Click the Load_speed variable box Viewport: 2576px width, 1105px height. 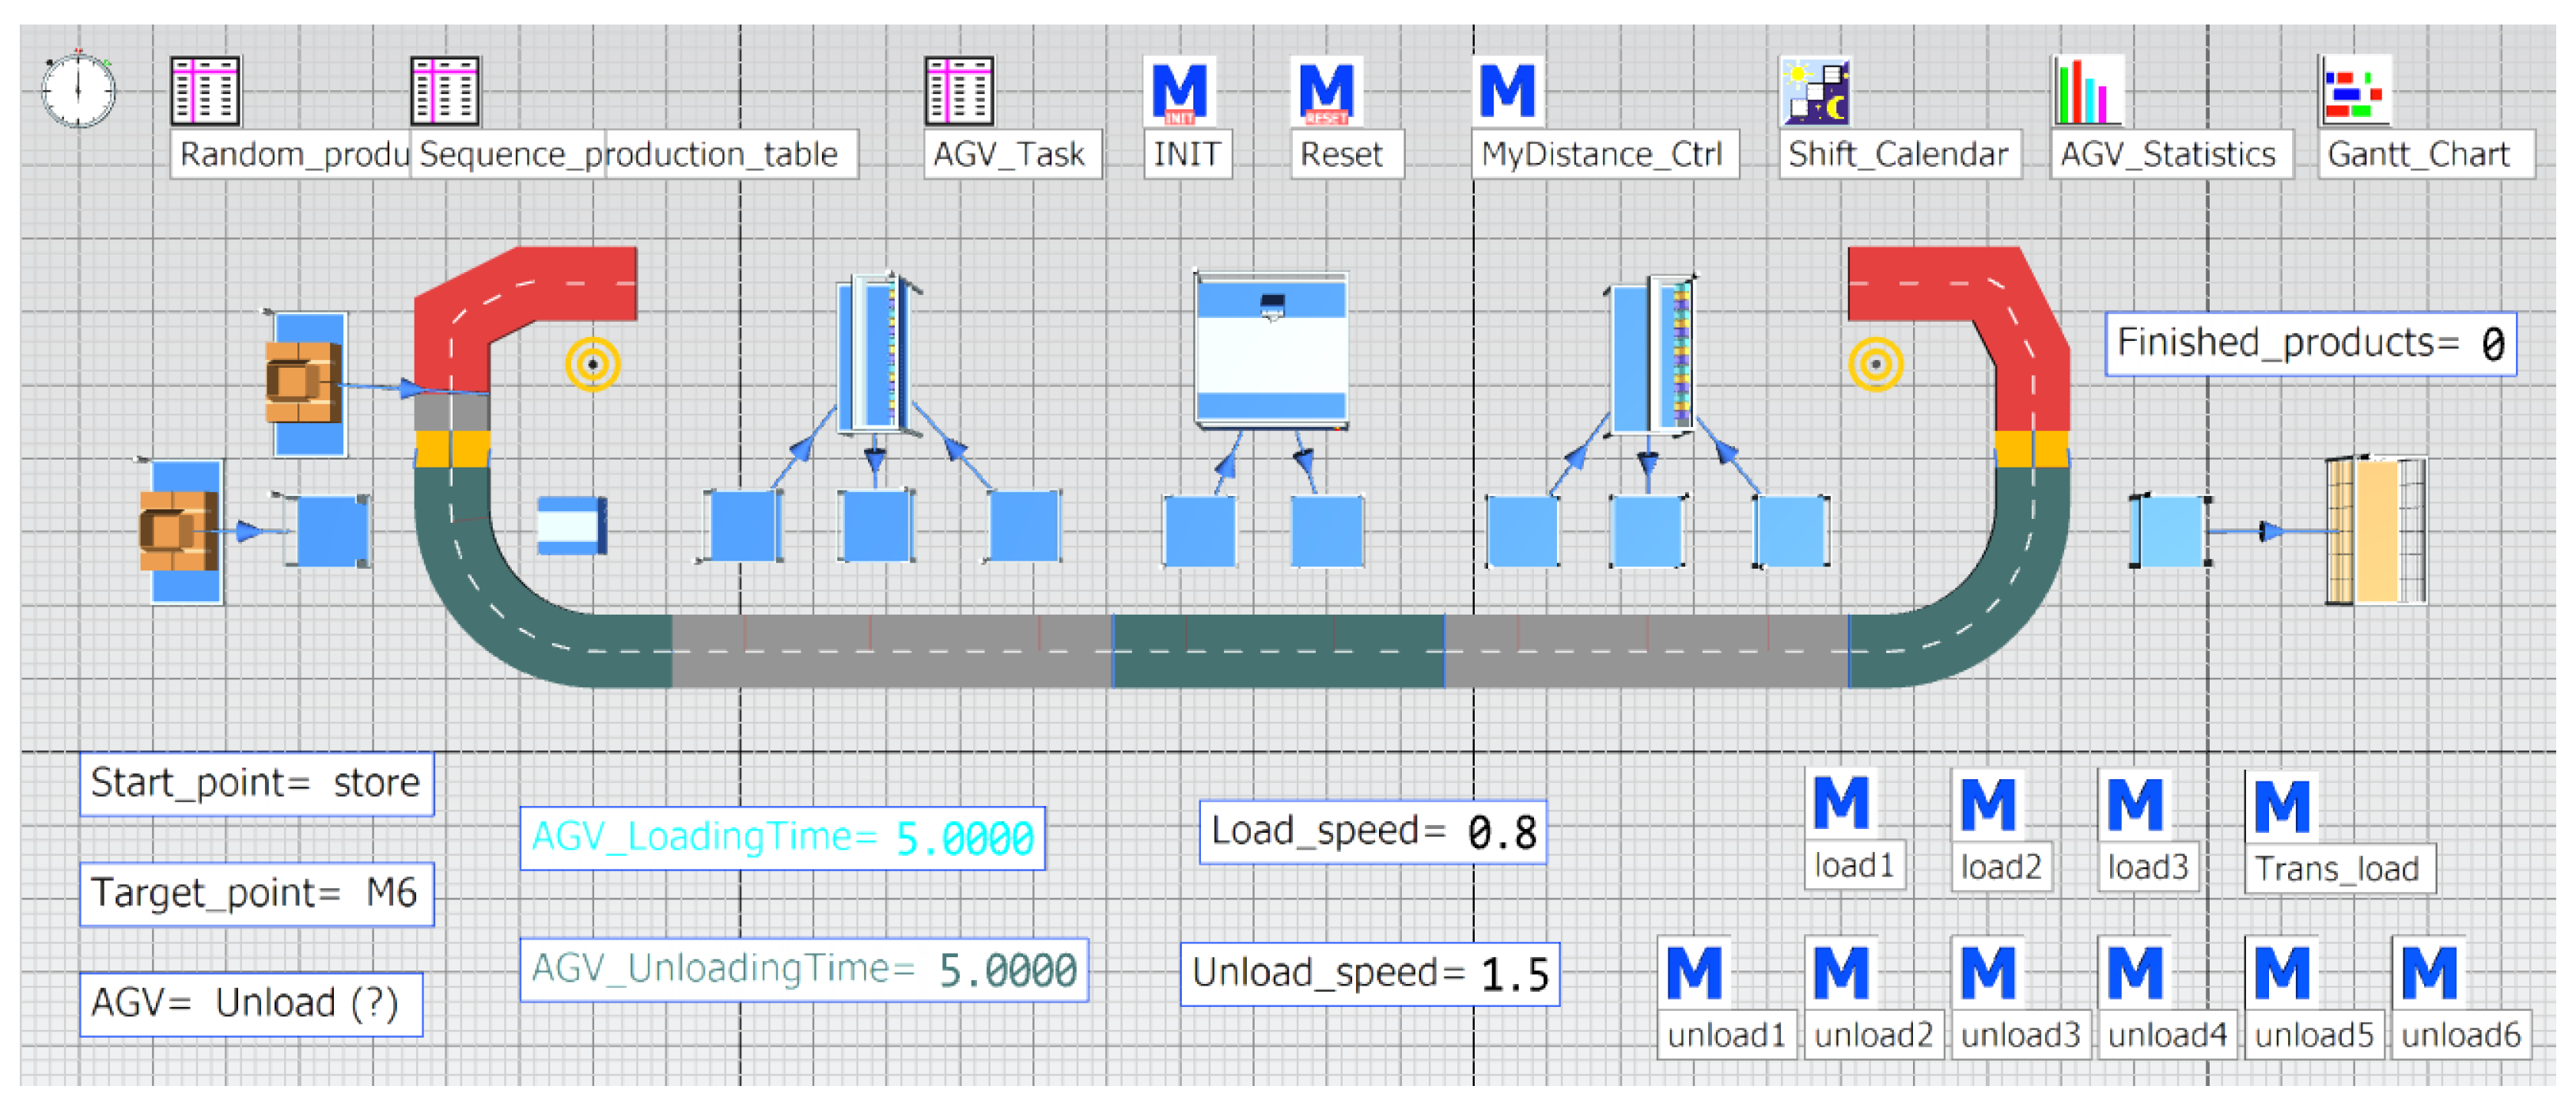coord(1372,832)
